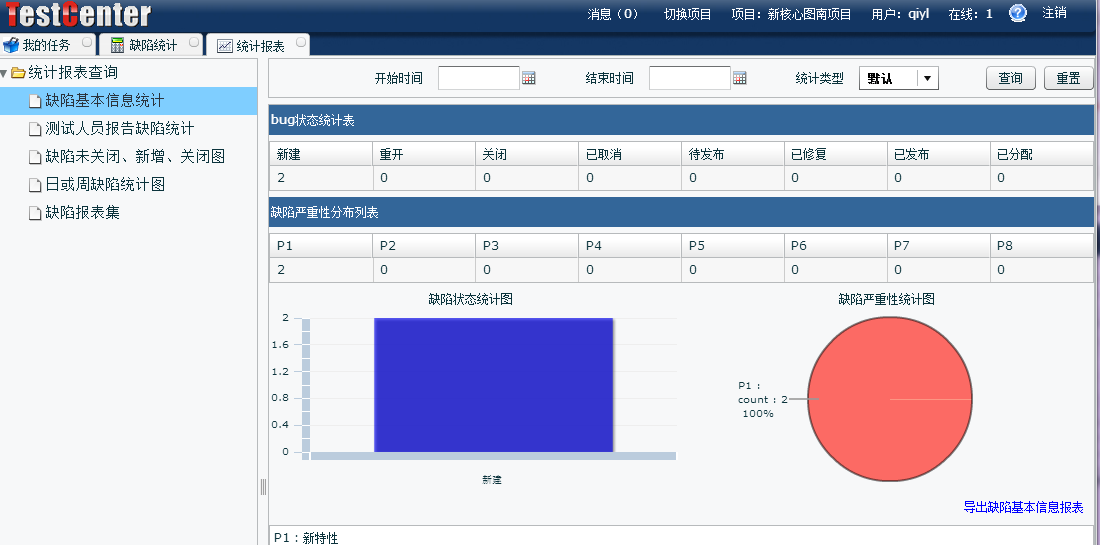Open the 结束时间 calendar picker icon
Image resolution: width=1100 pixels, height=545 pixels.
click(740, 78)
